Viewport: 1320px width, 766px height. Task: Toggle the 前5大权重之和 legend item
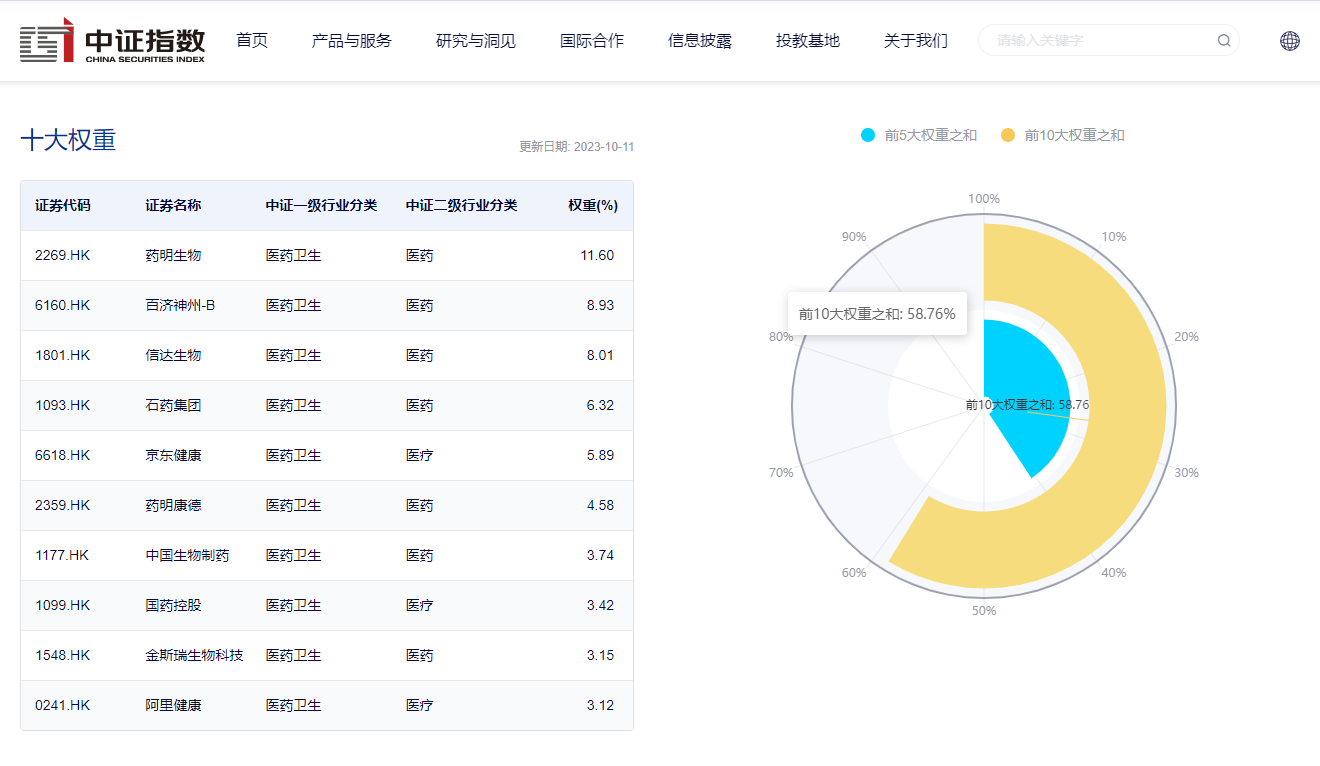919,135
